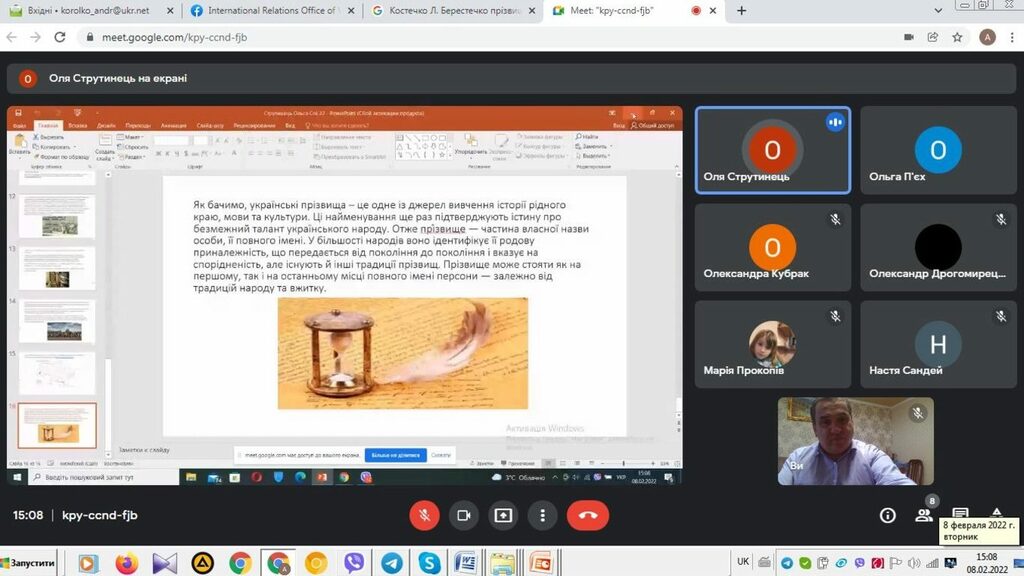Screen dimensions: 1024x576
Task: Open Meet more options menu
Action: point(542,515)
